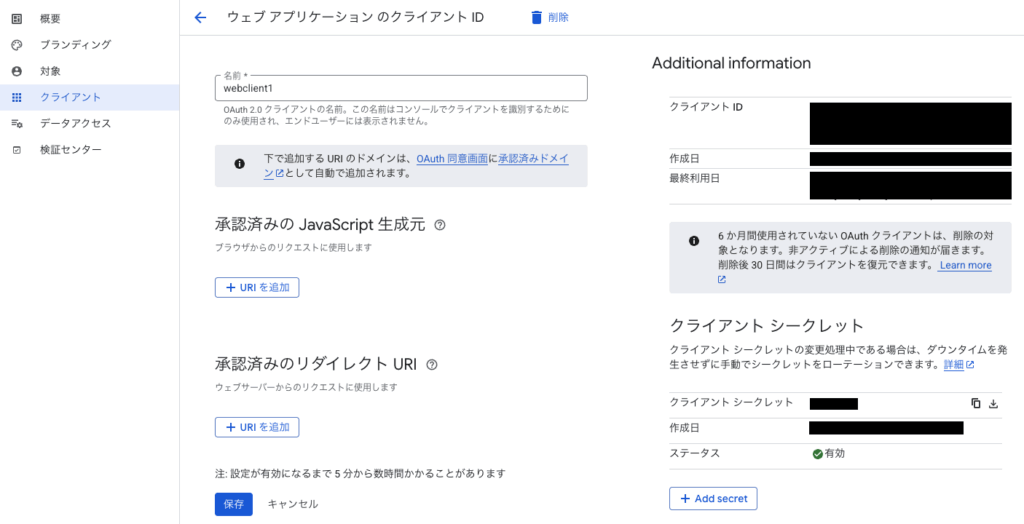The height and width of the screenshot is (524, 1024).
Task: Add URI under 承認済みの JavaScript 生成元
Action: click(257, 287)
